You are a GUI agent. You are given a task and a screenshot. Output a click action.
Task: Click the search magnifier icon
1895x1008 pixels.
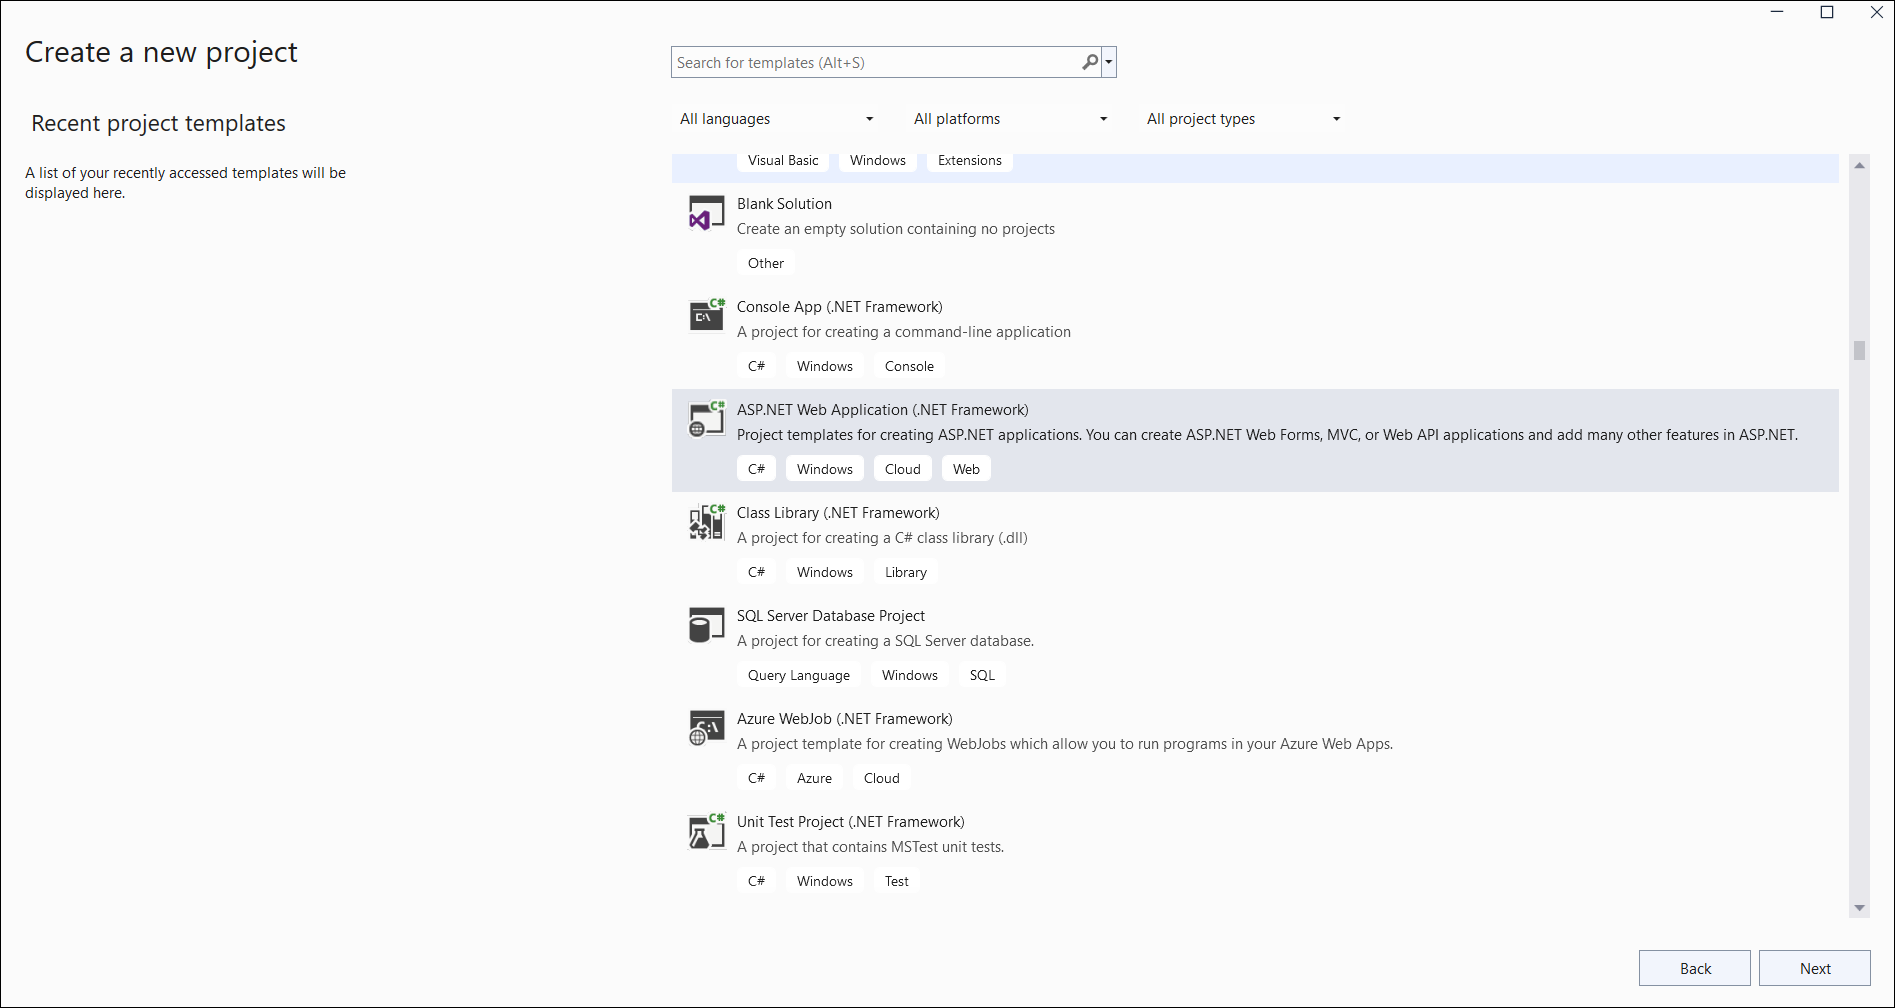(x=1089, y=62)
